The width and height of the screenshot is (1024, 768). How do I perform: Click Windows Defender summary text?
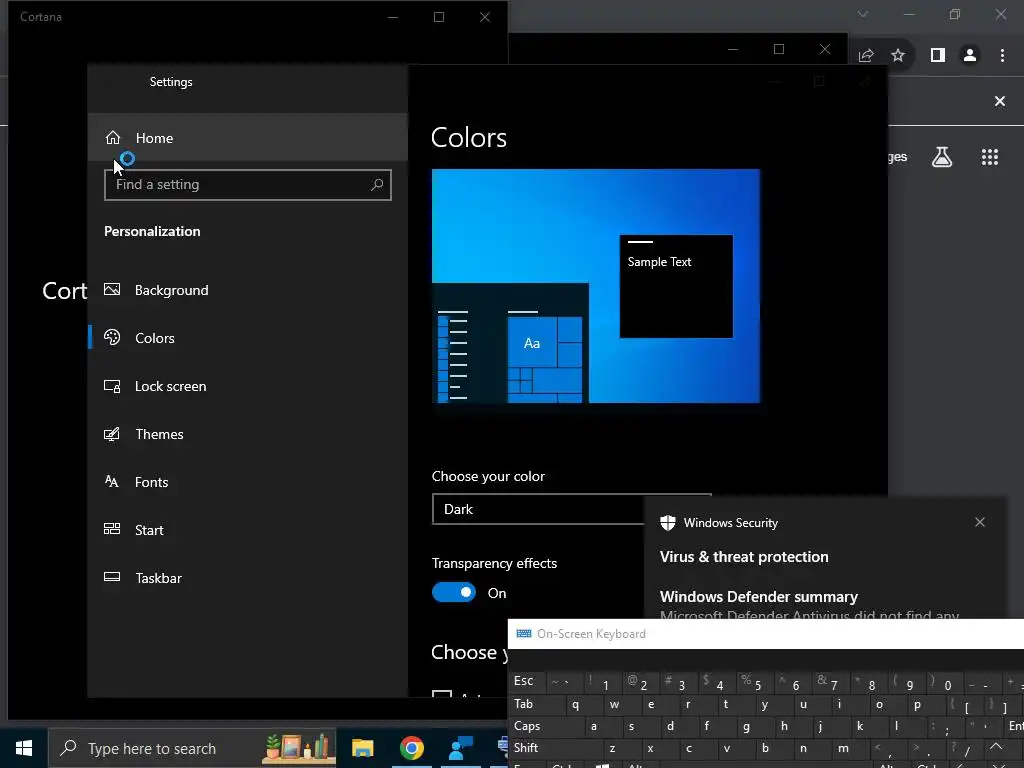point(758,597)
